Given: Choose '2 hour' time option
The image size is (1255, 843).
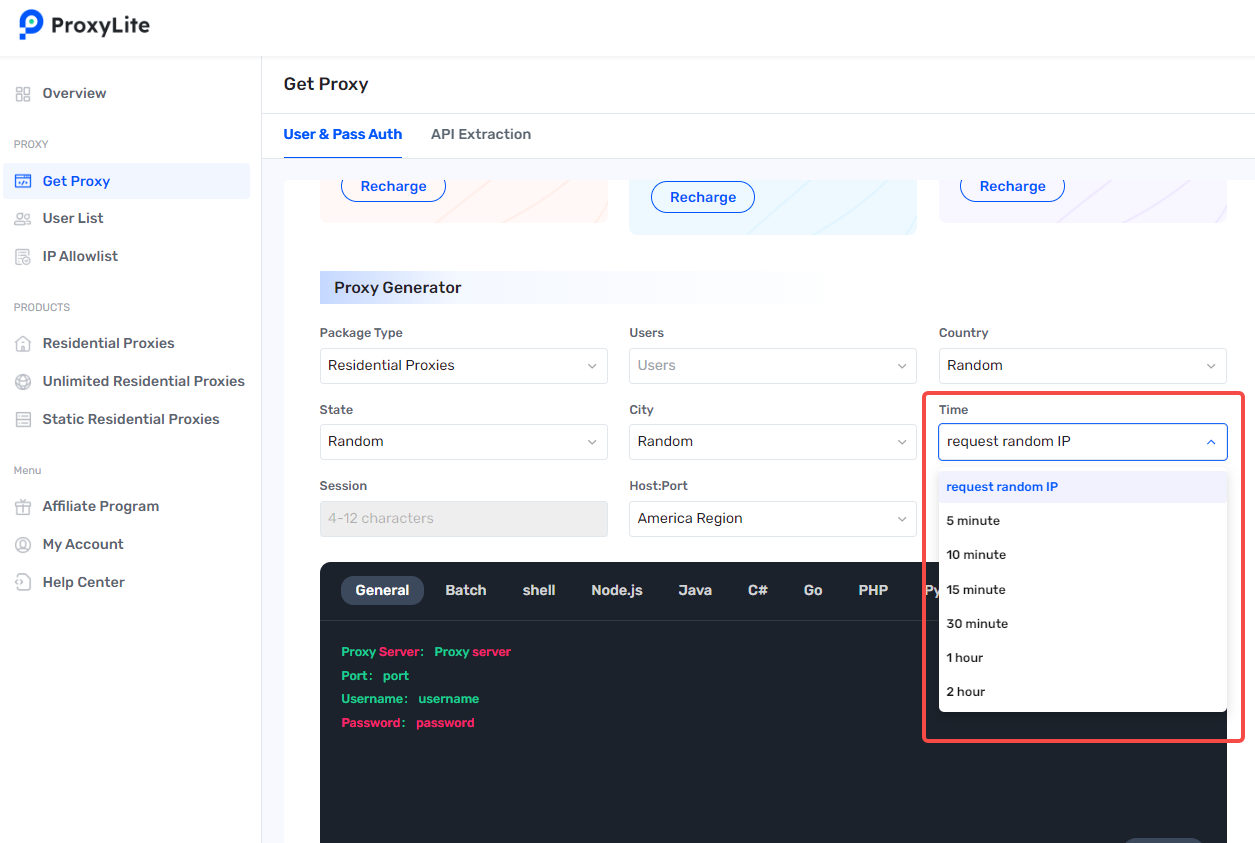Looking at the screenshot, I should 1083,692.
